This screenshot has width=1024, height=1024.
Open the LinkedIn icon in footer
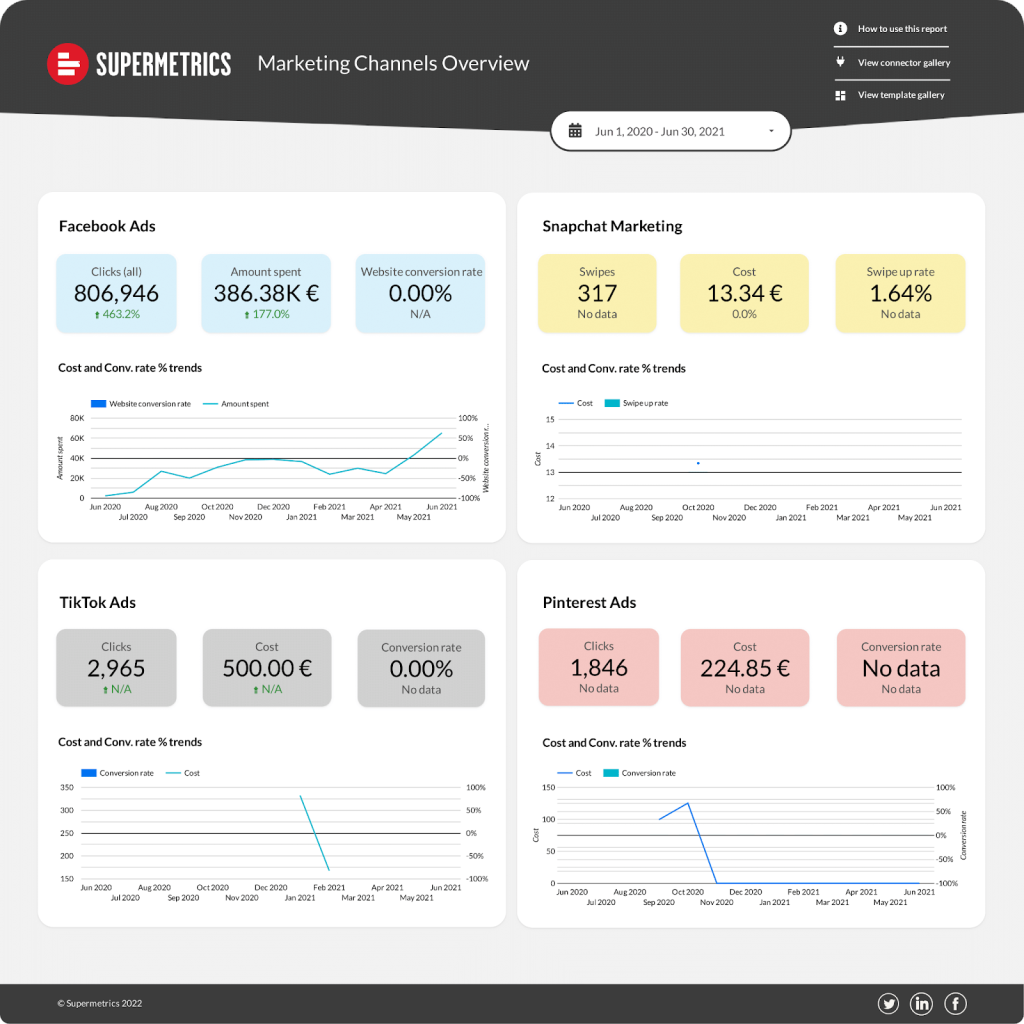pos(921,1003)
